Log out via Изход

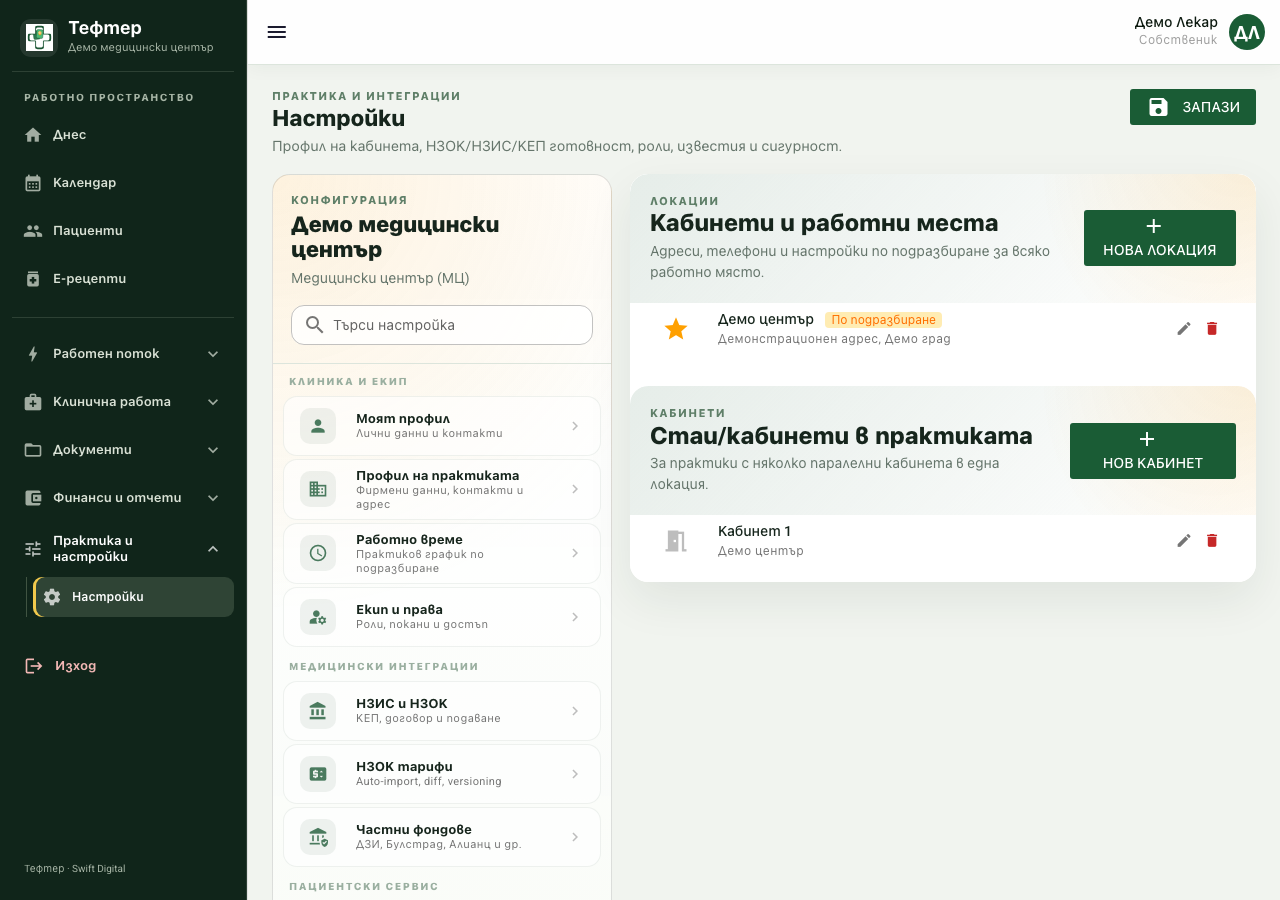[x=123, y=666]
